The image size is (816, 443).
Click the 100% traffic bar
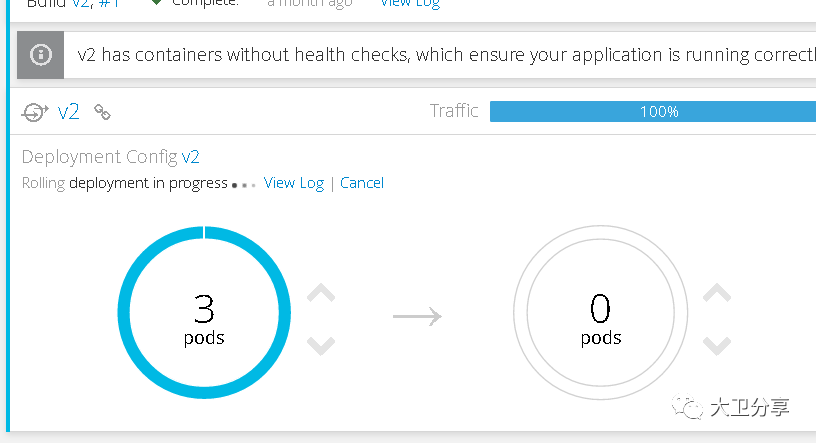click(x=653, y=111)
